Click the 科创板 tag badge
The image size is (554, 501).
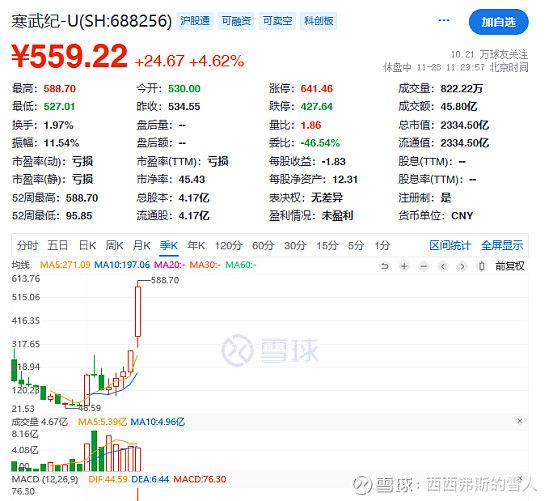pos(319,21)
